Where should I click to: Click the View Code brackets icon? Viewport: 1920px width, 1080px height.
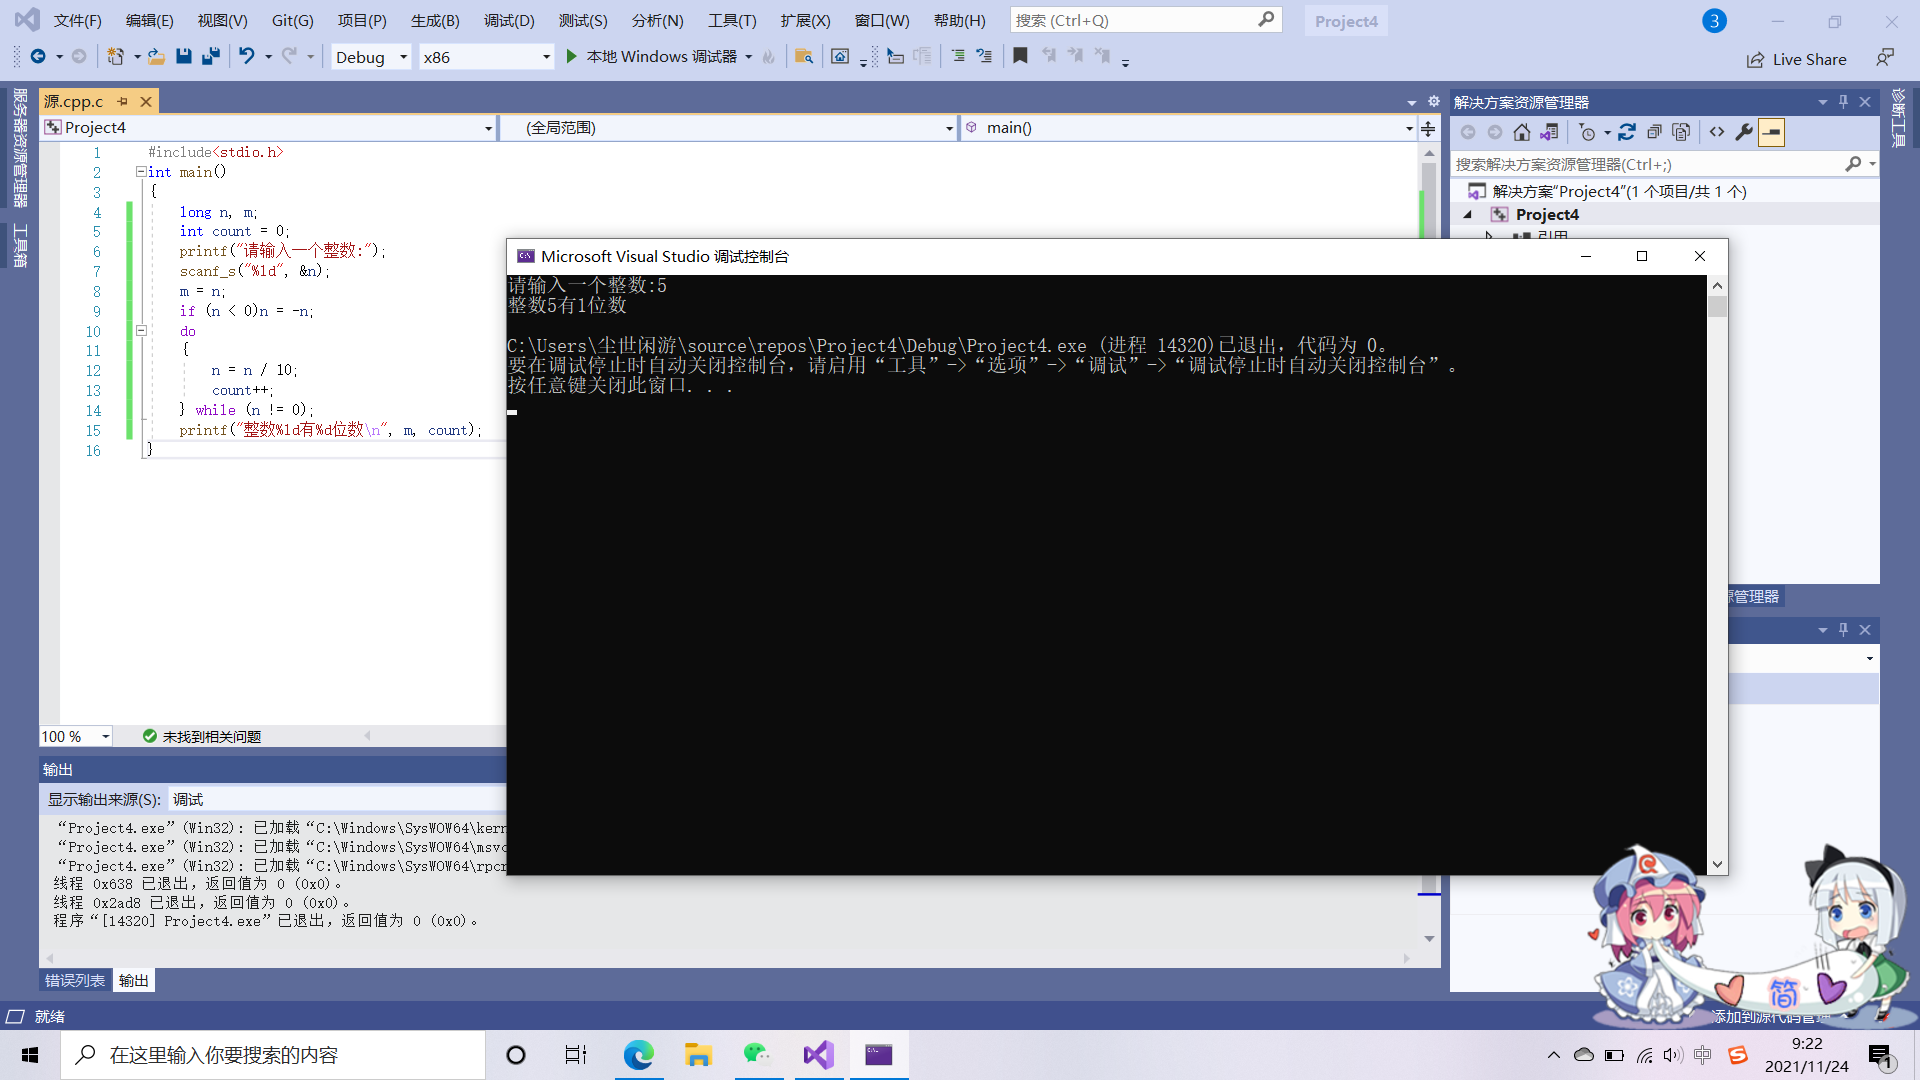click(x=1717, y=132)
